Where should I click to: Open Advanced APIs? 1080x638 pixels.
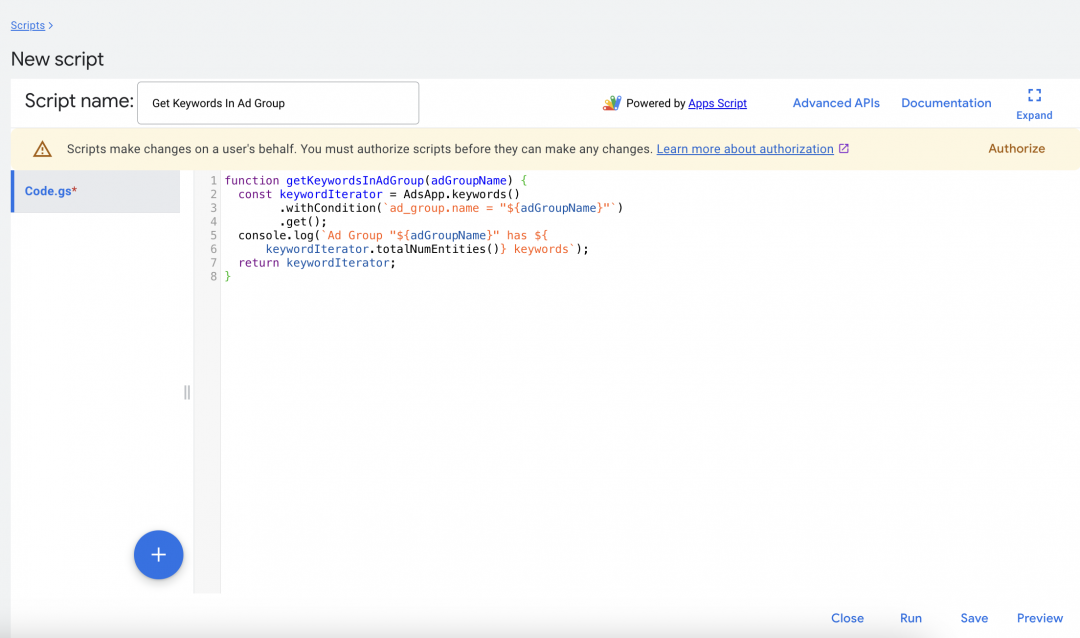tap(835, 103)
